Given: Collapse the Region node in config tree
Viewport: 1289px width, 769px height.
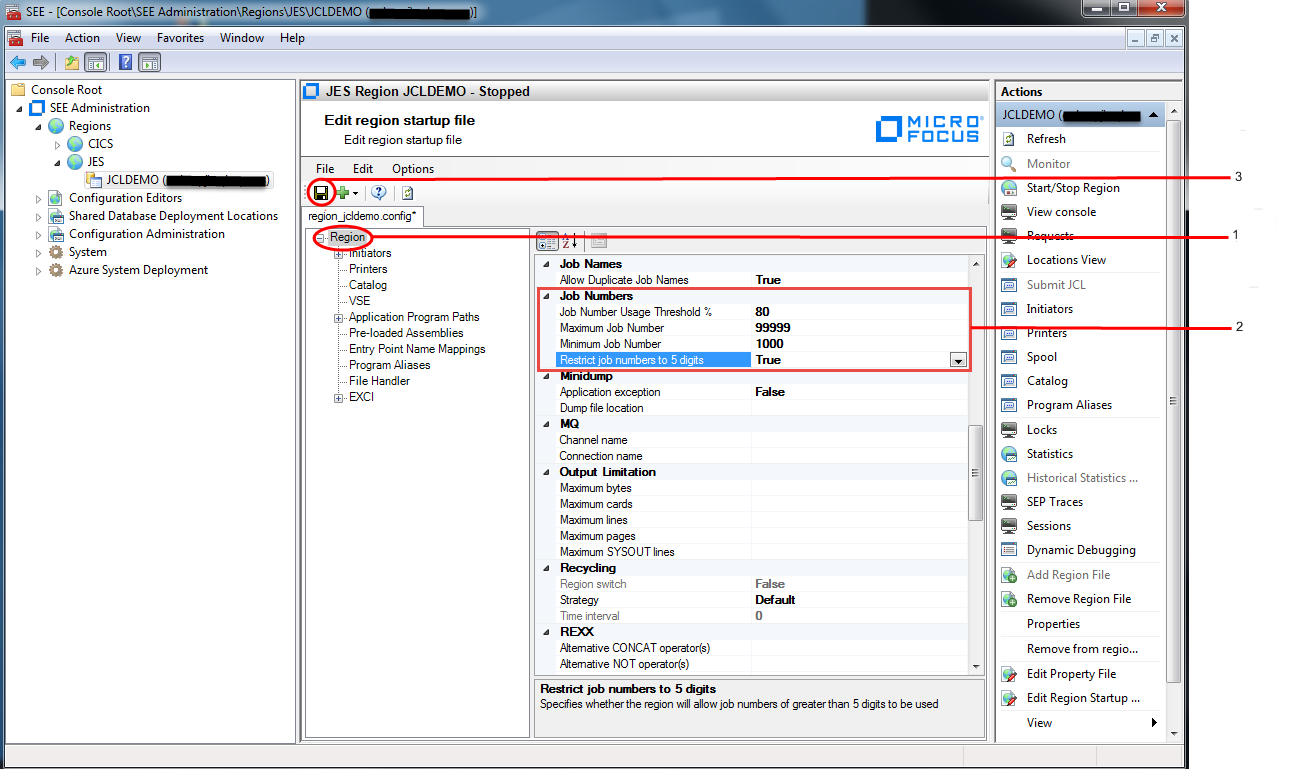Looking at the screenshot, I should pyautogui.click(x=321, y=238).
